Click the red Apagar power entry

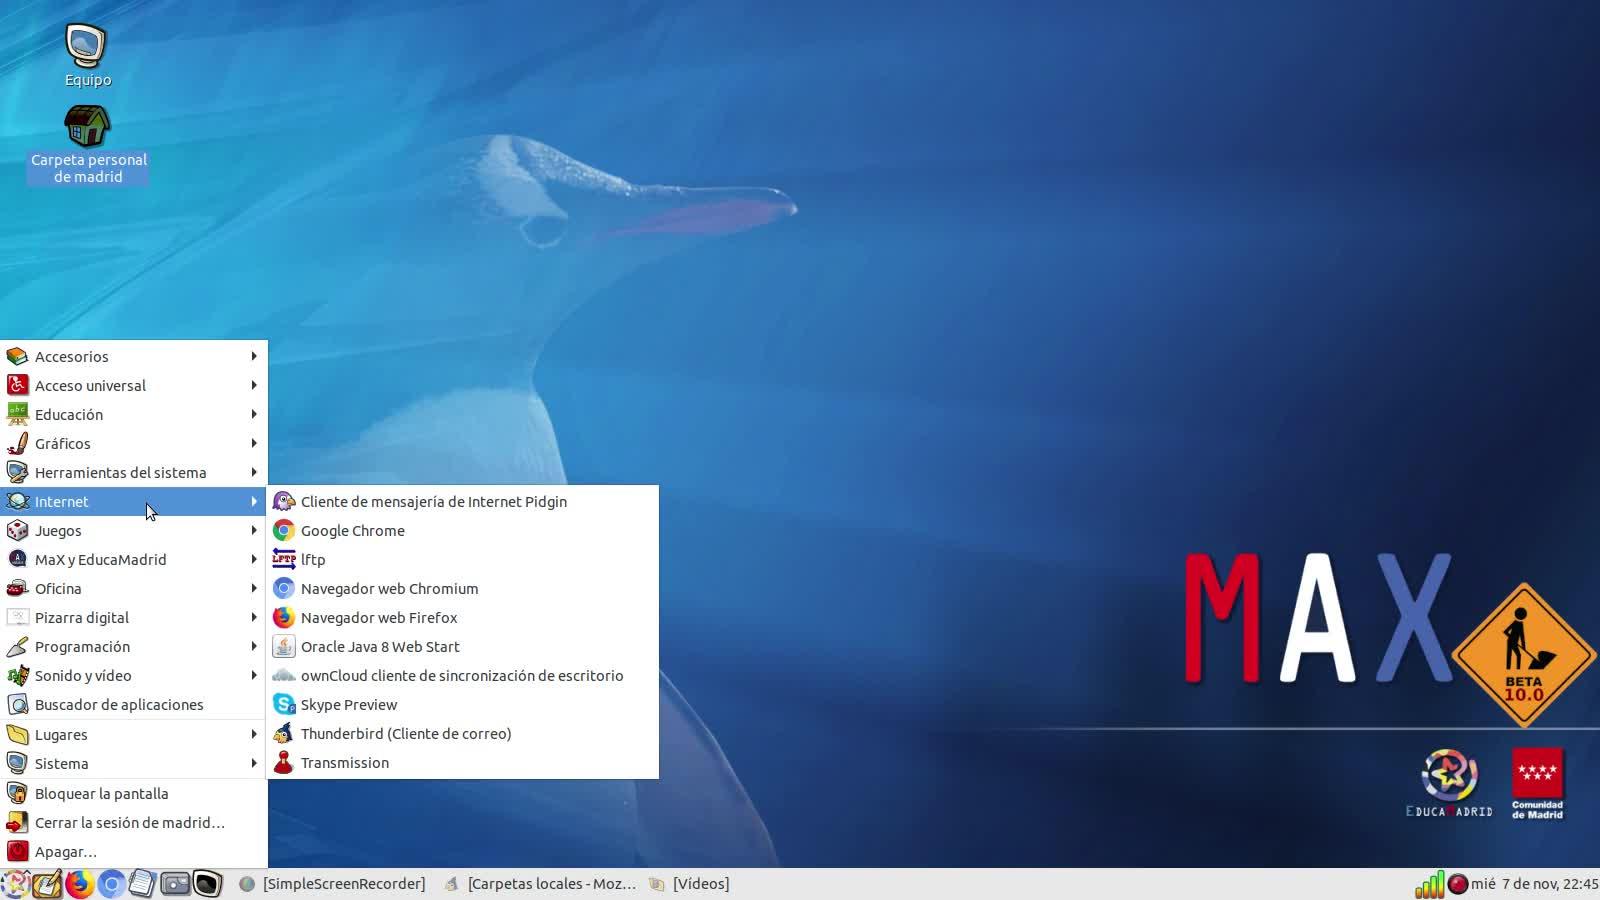click(x=134, y=852)
